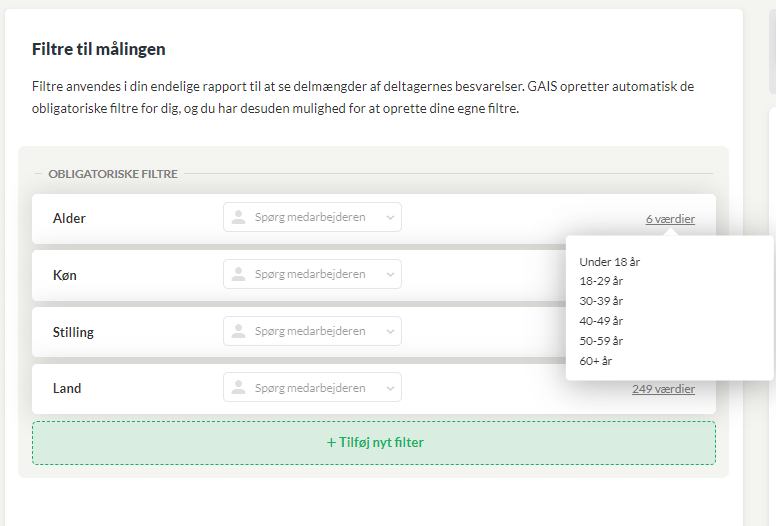
Task: Select '30-39 år' in the values popup
Action: [601, 301]
